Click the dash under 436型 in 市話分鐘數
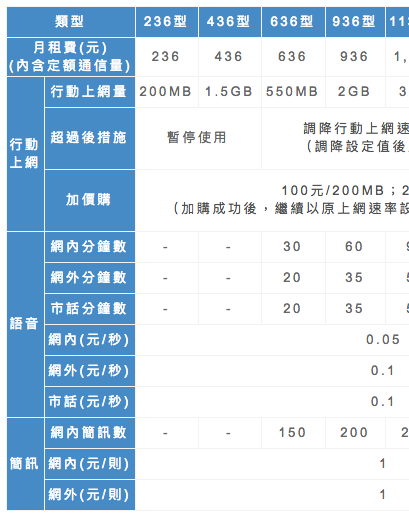 228,309
